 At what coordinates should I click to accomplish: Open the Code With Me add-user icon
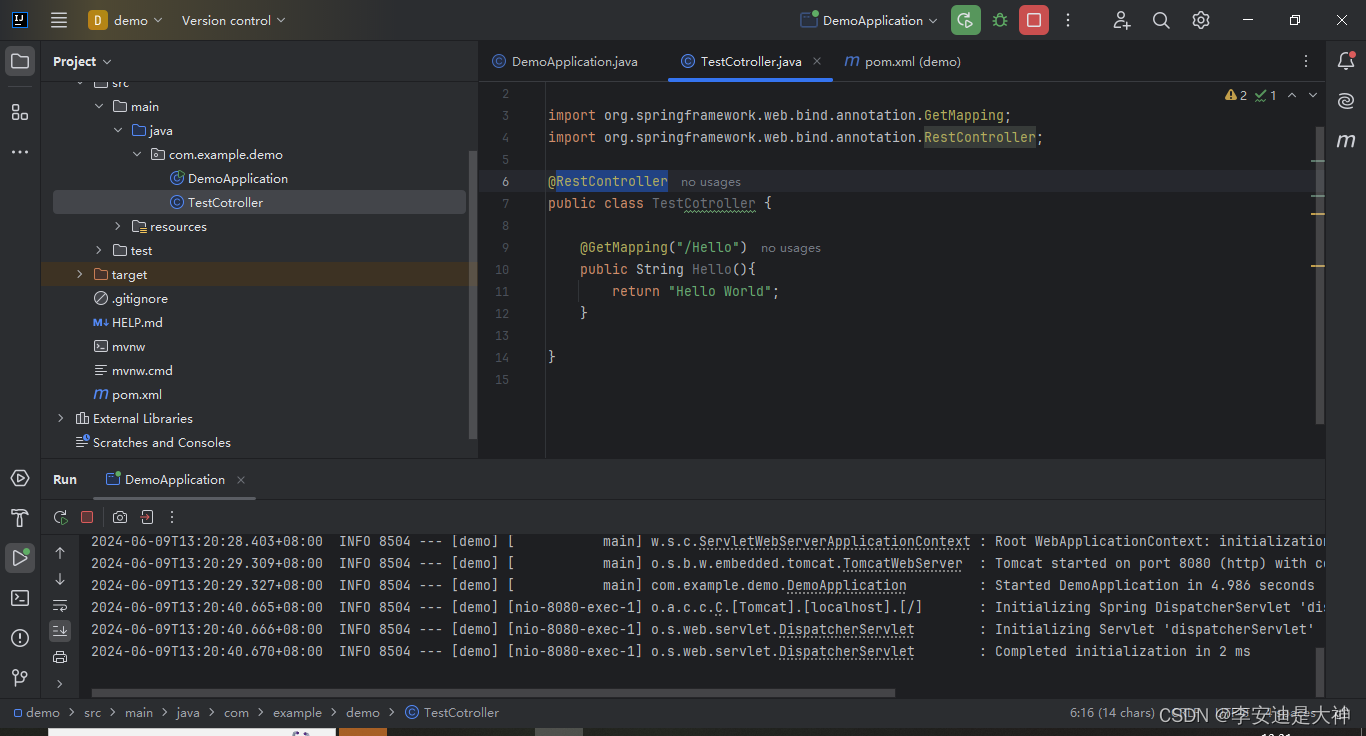(x=1122, y=20)
